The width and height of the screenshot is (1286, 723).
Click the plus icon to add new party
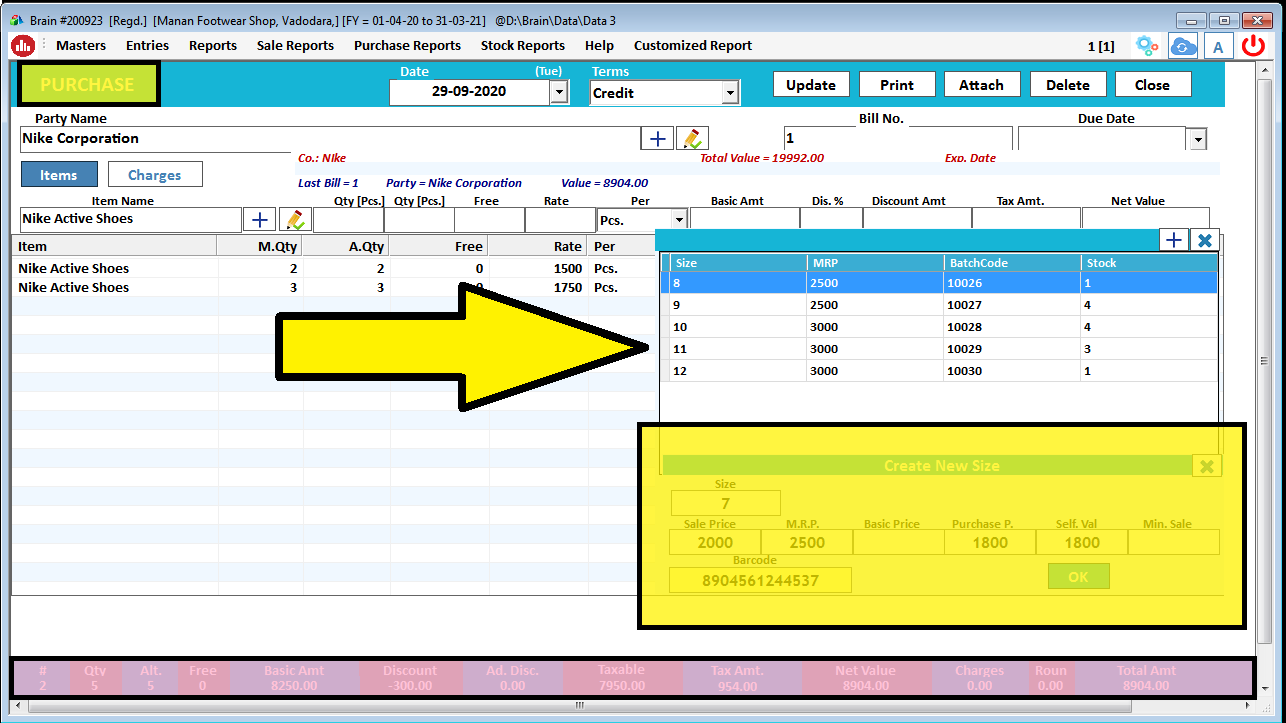point(657,137)
